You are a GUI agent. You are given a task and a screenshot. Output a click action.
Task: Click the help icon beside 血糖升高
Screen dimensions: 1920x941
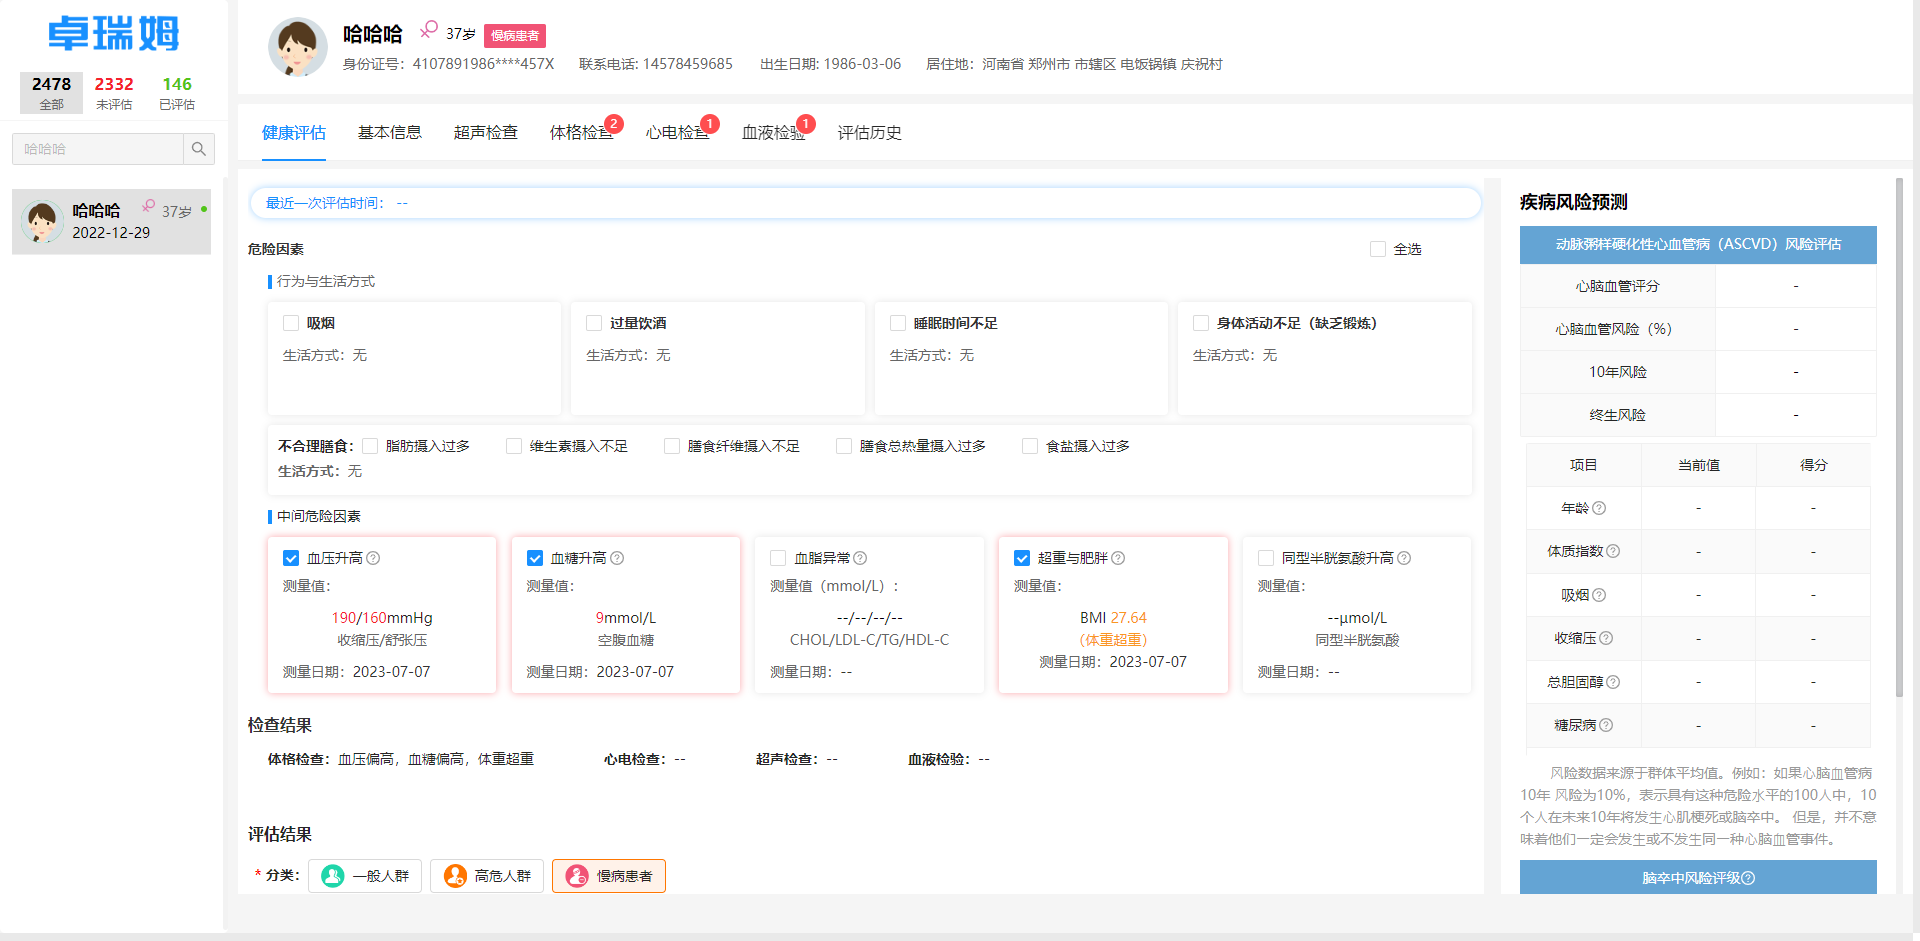click(617, 558)
